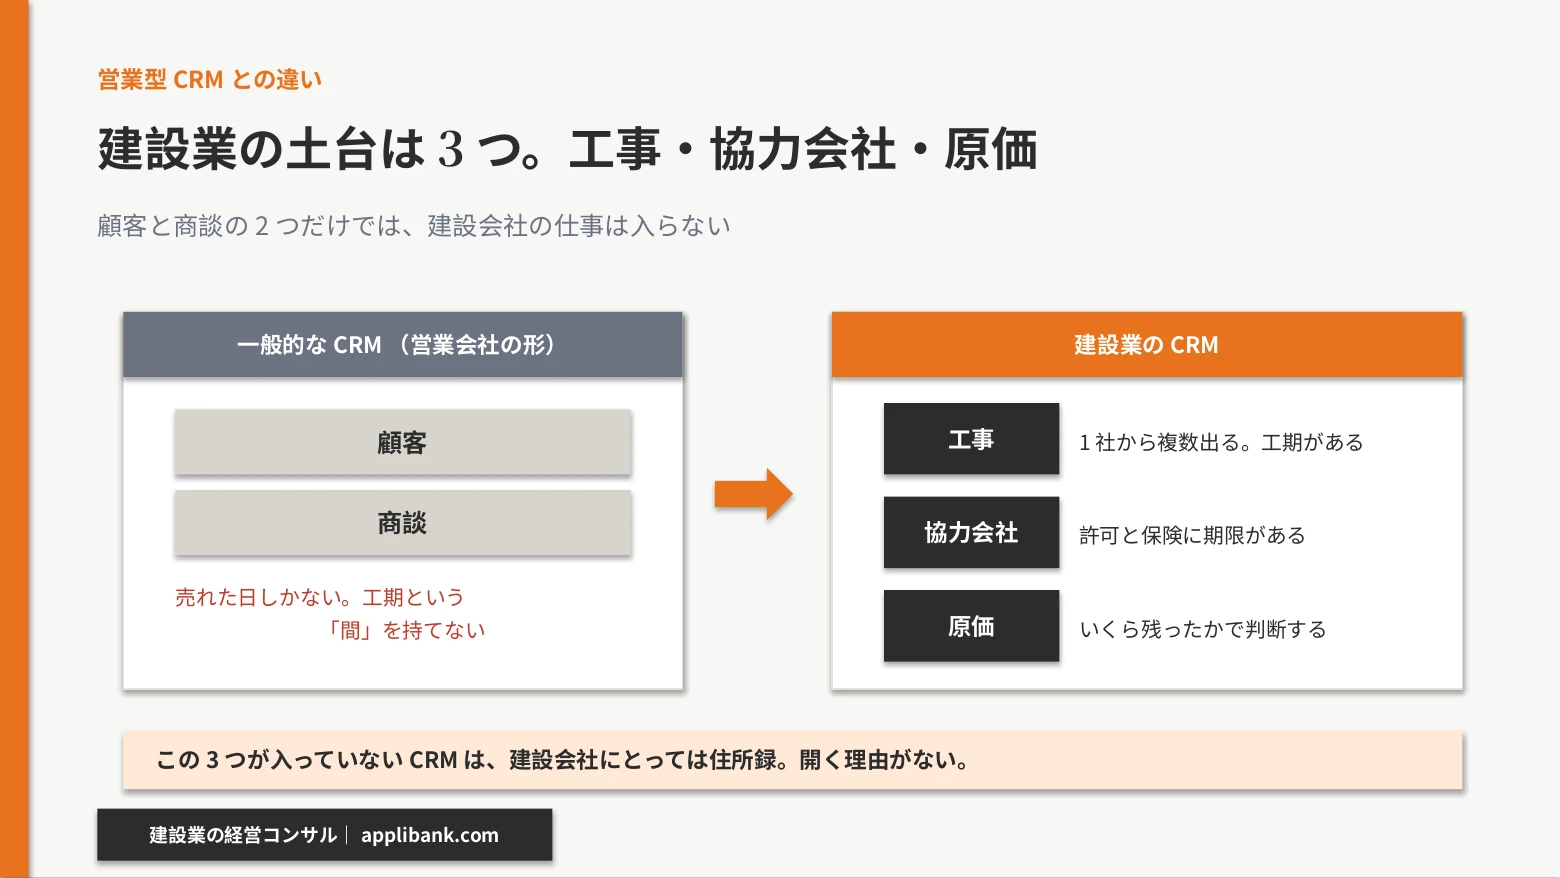Click the footer text "建設業の経営コンサル"
This screenshot has width=1560, height=878.
click(243, 835)
